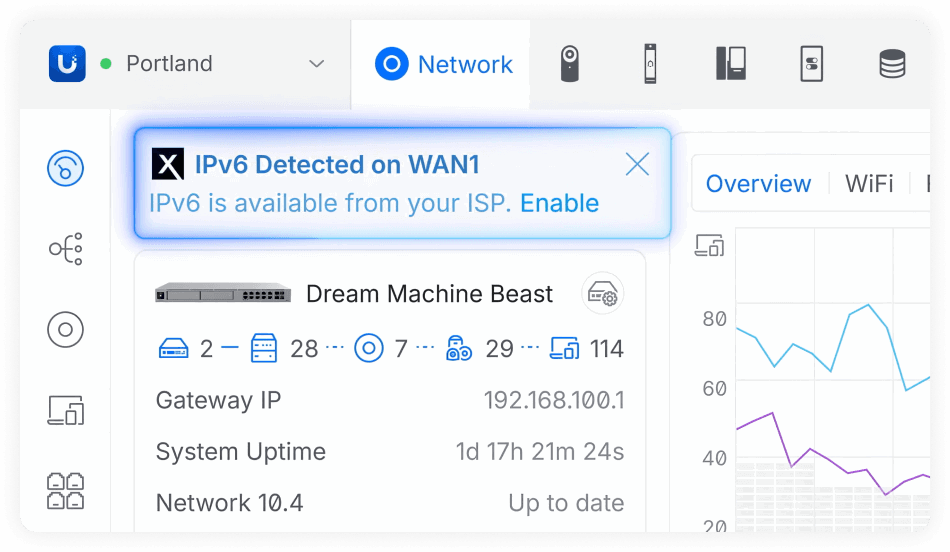
Task: Switch to the WiFi tab
Action: coord(869,183)
